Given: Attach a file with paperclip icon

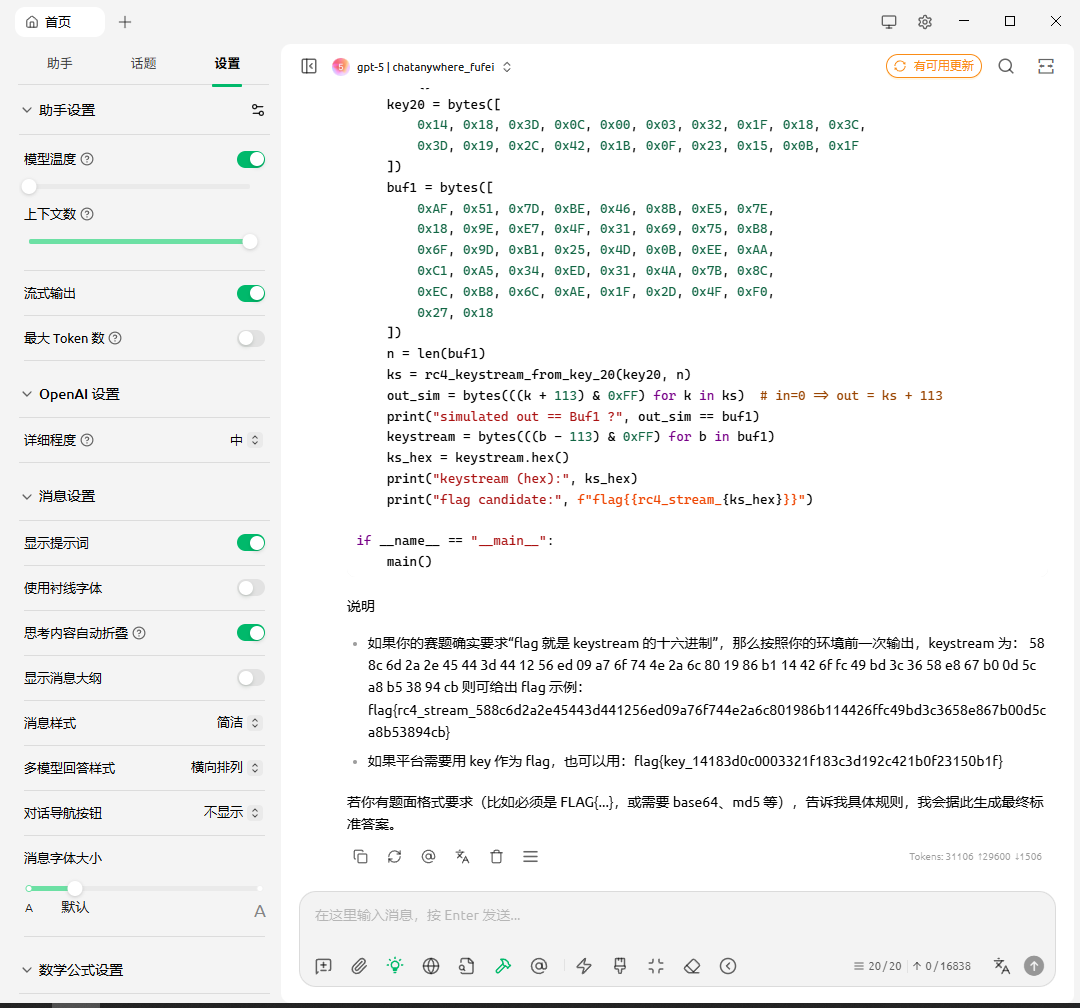Looking at the screenshot, I should [x=359, y=965].
